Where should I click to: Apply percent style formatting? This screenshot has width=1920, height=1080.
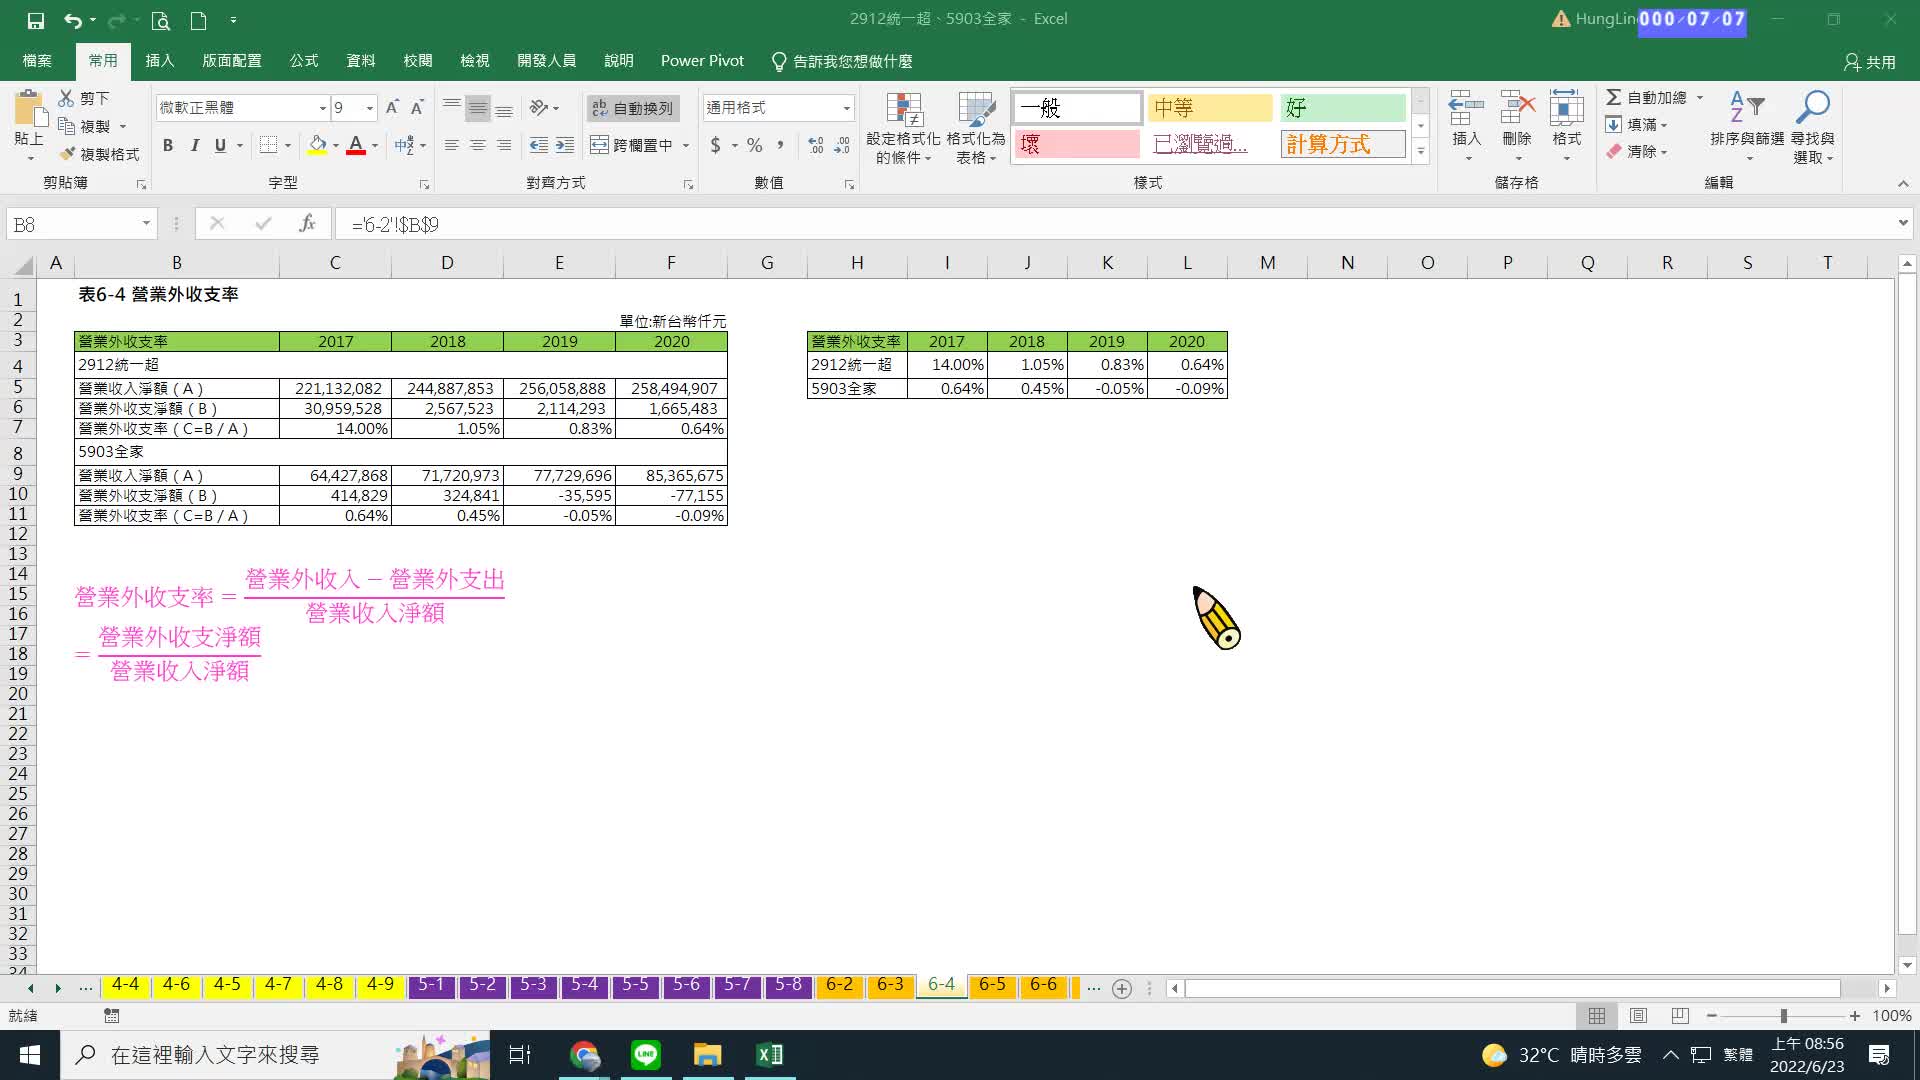(x=755, y=145)
